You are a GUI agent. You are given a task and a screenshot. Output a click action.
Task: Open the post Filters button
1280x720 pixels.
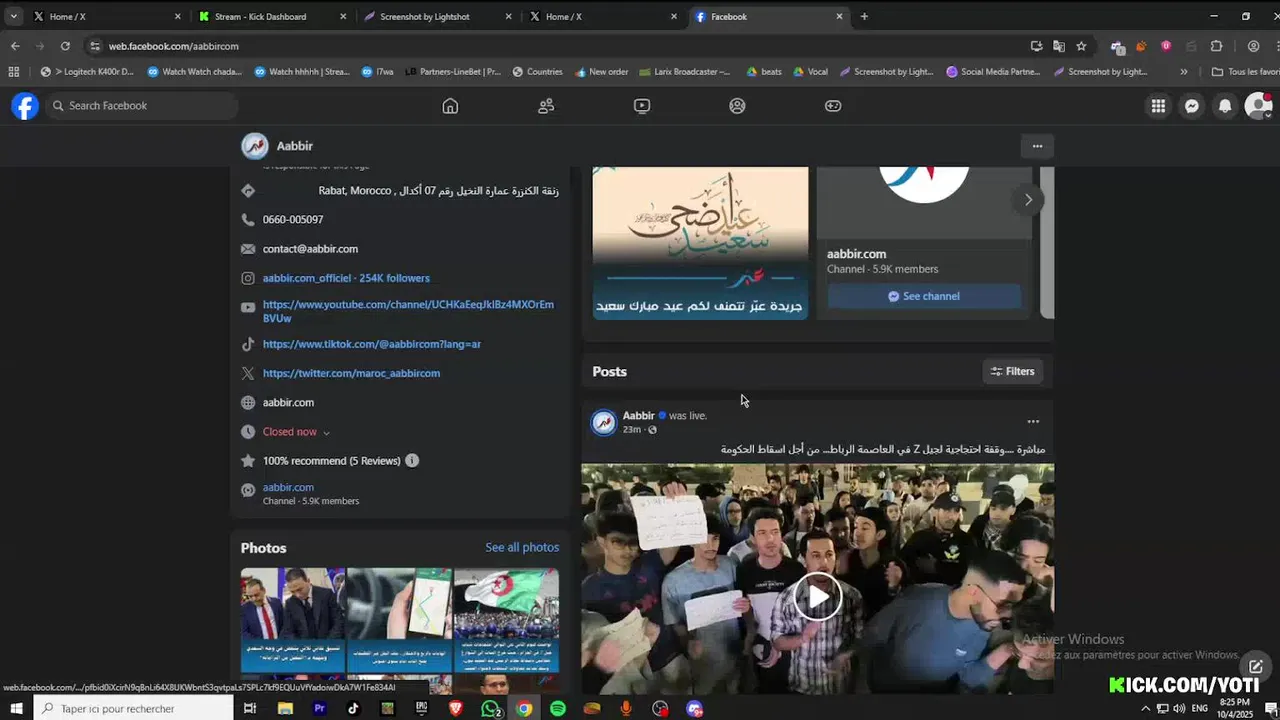[1013, 371]
